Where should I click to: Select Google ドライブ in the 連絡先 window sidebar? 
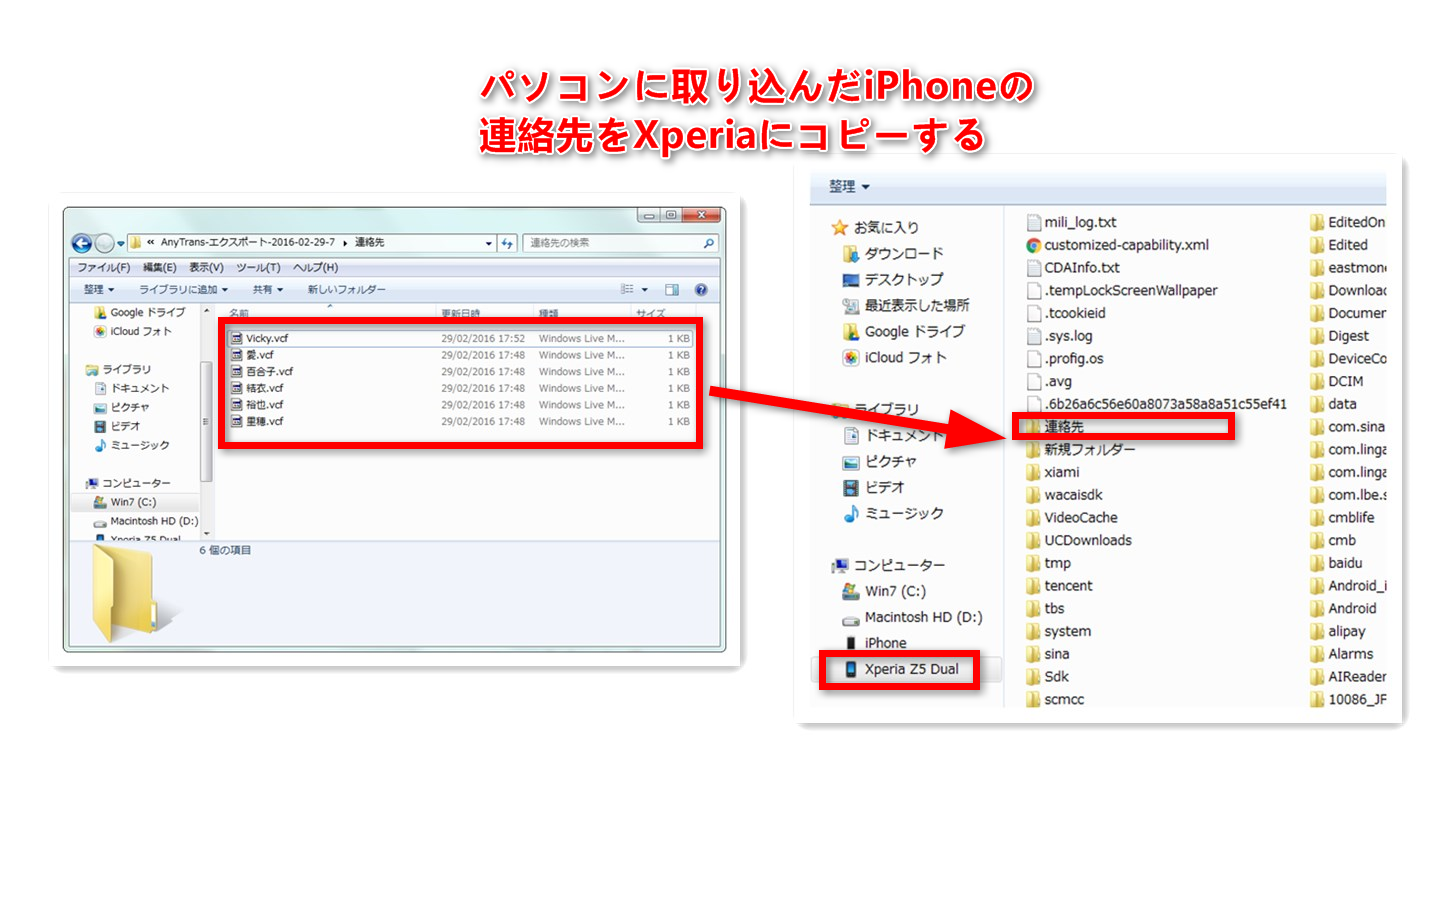click(x=139, y=313)
